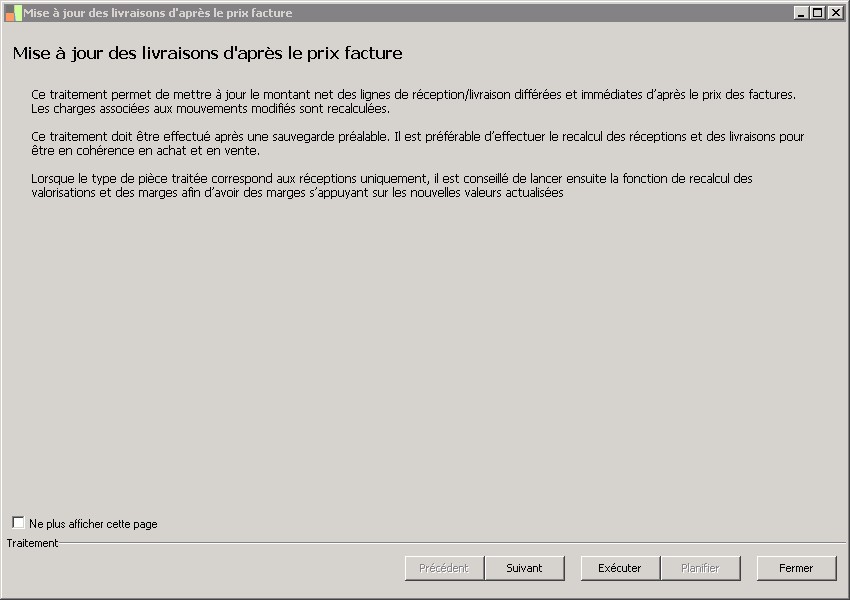850x600 pixels.
Task: Click the application icon in the title bar
Action: coord(13,13)
